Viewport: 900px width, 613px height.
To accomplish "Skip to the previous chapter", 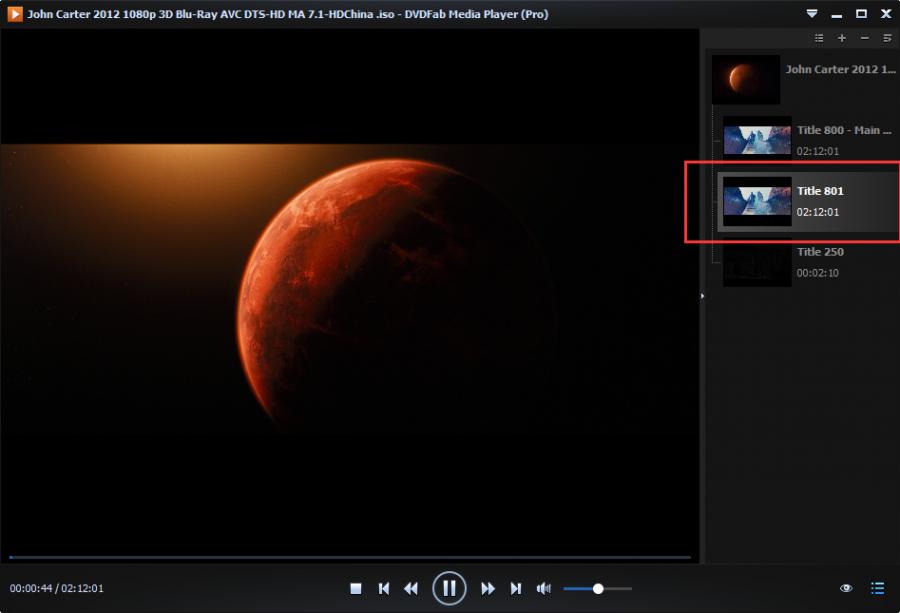I will coord(383,589).
